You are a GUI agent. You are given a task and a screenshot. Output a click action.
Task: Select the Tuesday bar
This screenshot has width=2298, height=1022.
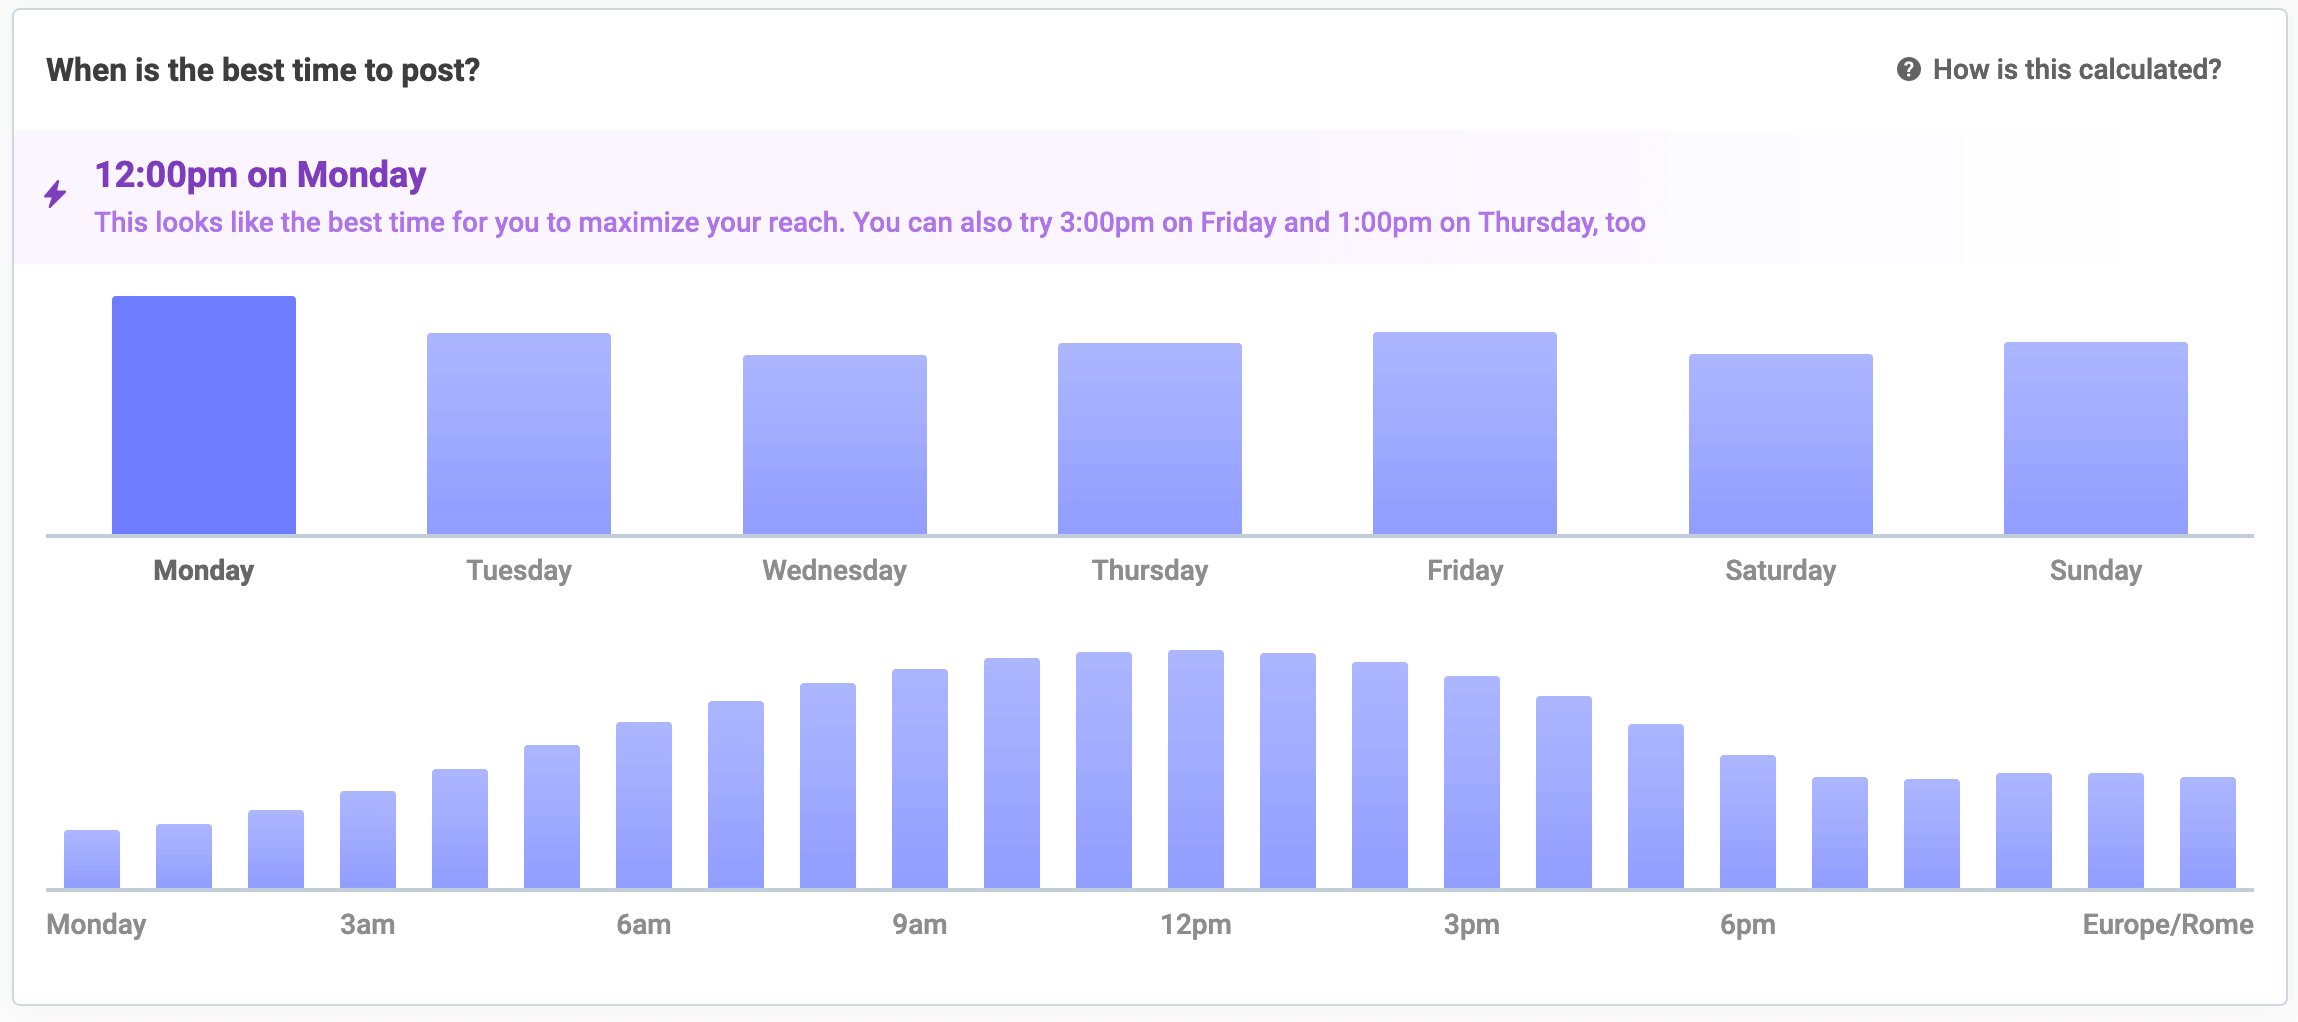518,430
